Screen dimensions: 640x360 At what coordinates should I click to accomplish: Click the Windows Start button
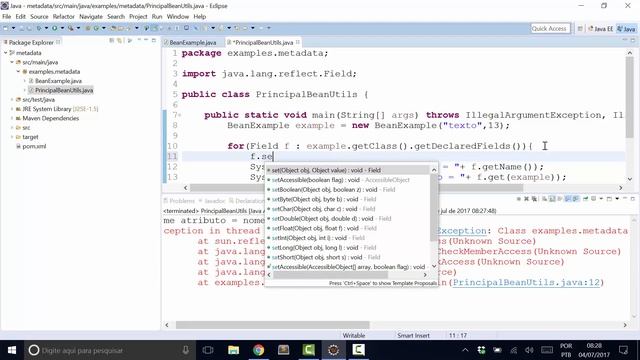point(12,350)
